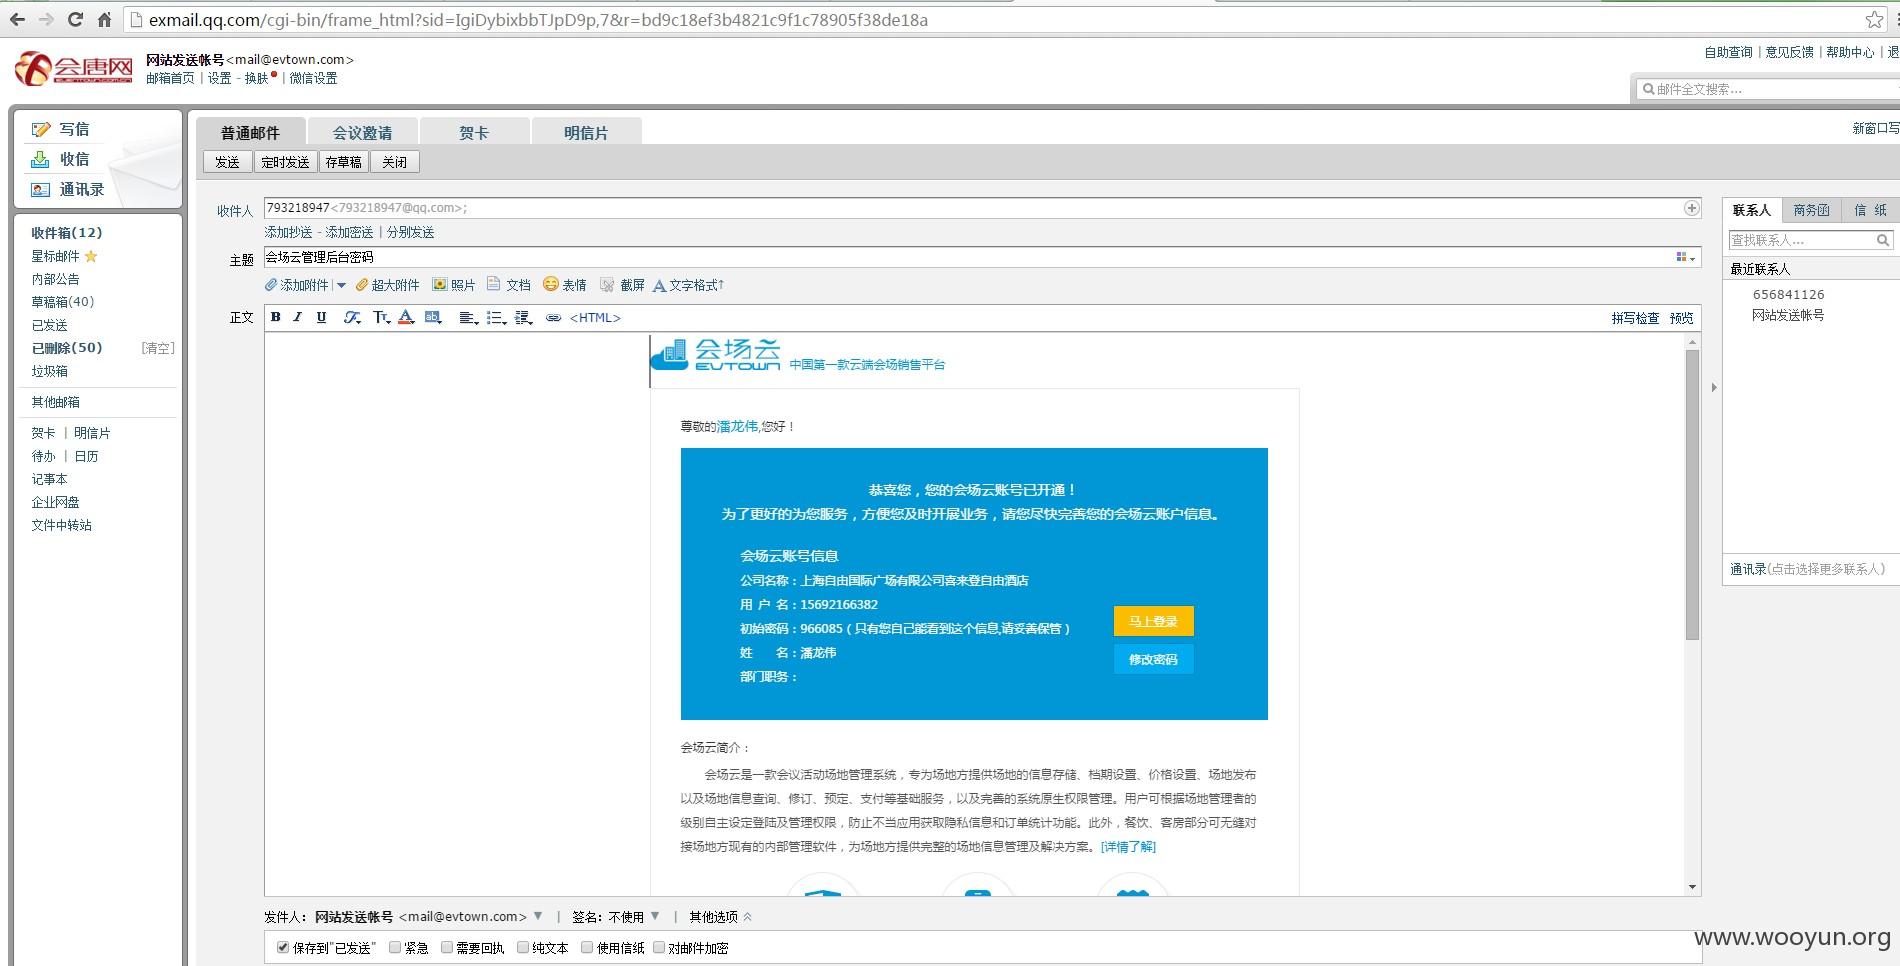The width and height of the screenshot is (1900, 966).
Task: Open the list style options
Action: tap(496, 317)
